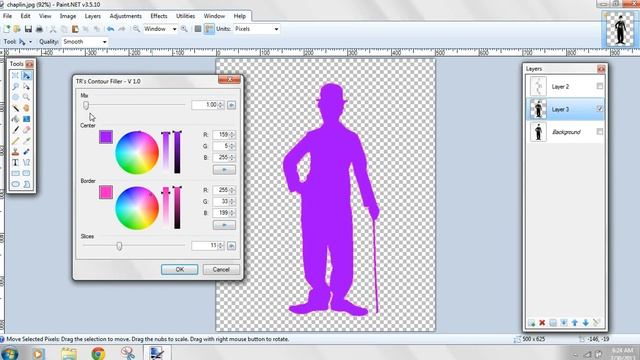The width and height of the screenshot is (640, 360).
Task: Select the Rounded Rectangle tool
Action: click(x=27, y=173)
